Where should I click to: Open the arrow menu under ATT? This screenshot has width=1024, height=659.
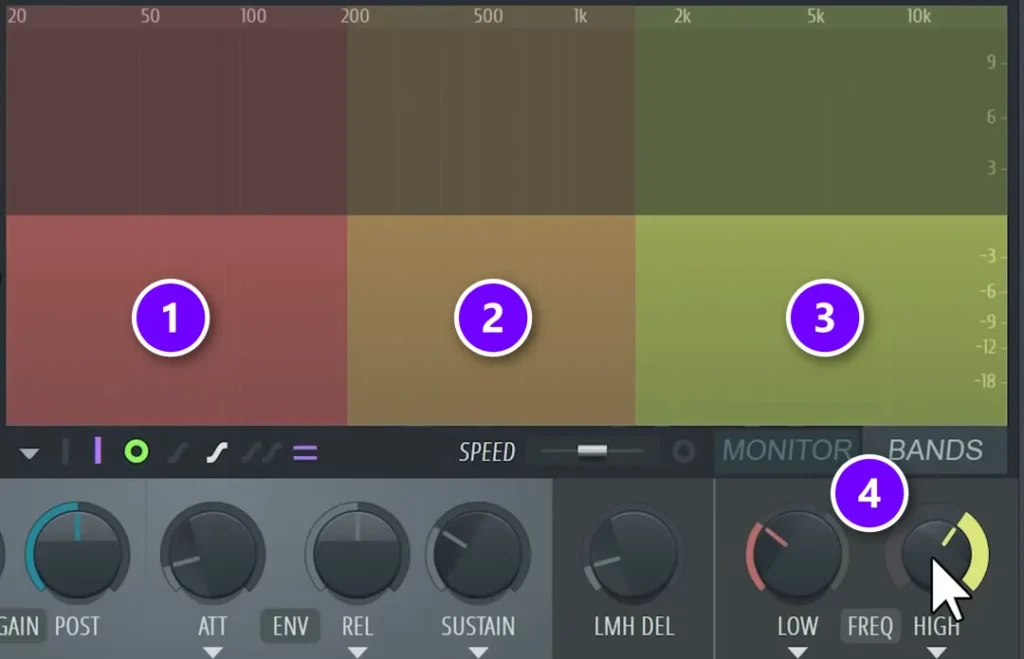click(213, 652)
